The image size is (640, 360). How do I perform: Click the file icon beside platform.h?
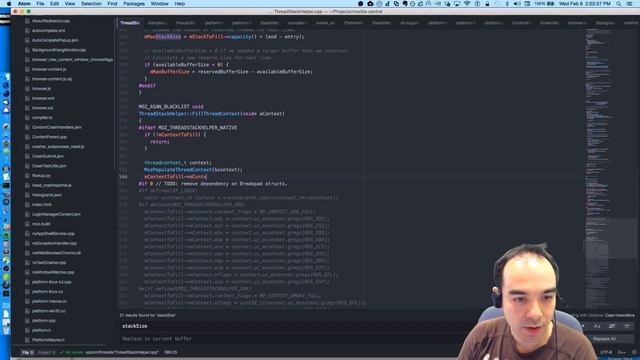(x=27, y=330)
